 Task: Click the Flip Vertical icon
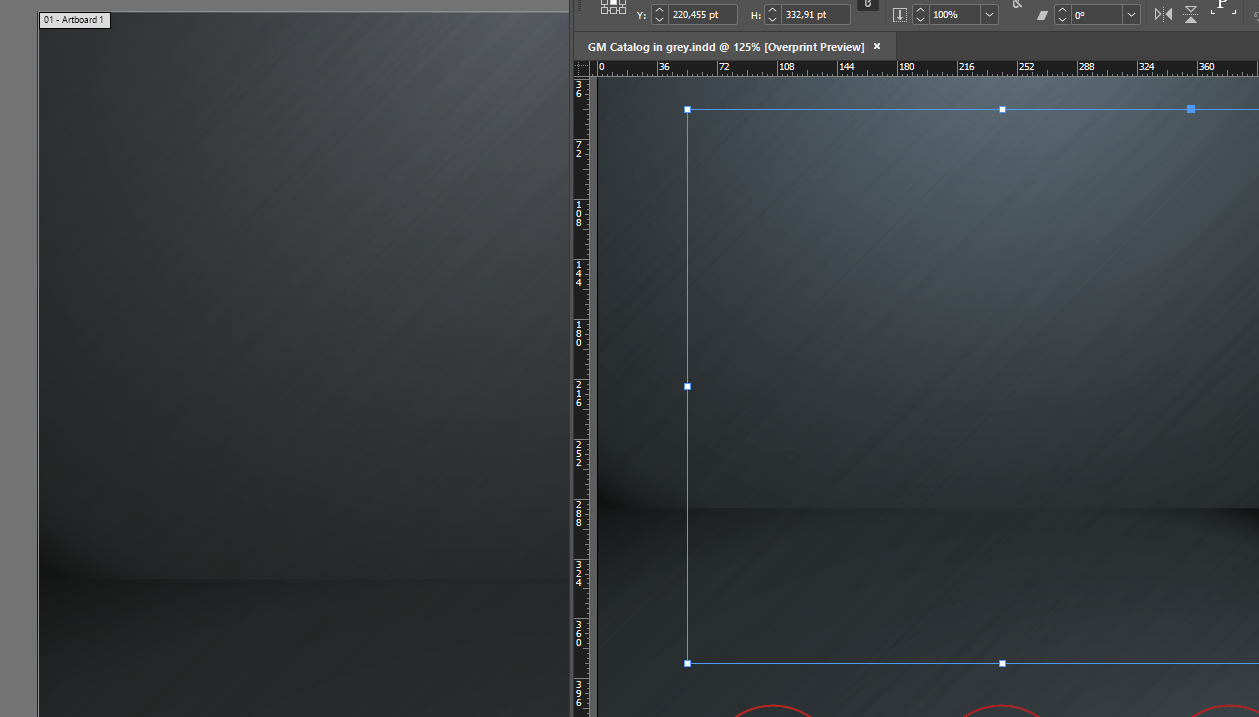[x=1191, y=14]
